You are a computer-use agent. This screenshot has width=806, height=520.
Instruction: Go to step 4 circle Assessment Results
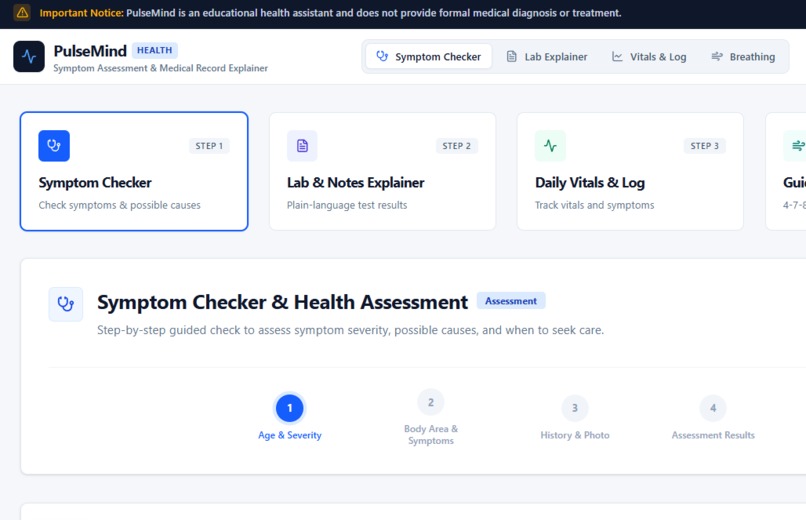pos(713,408)
